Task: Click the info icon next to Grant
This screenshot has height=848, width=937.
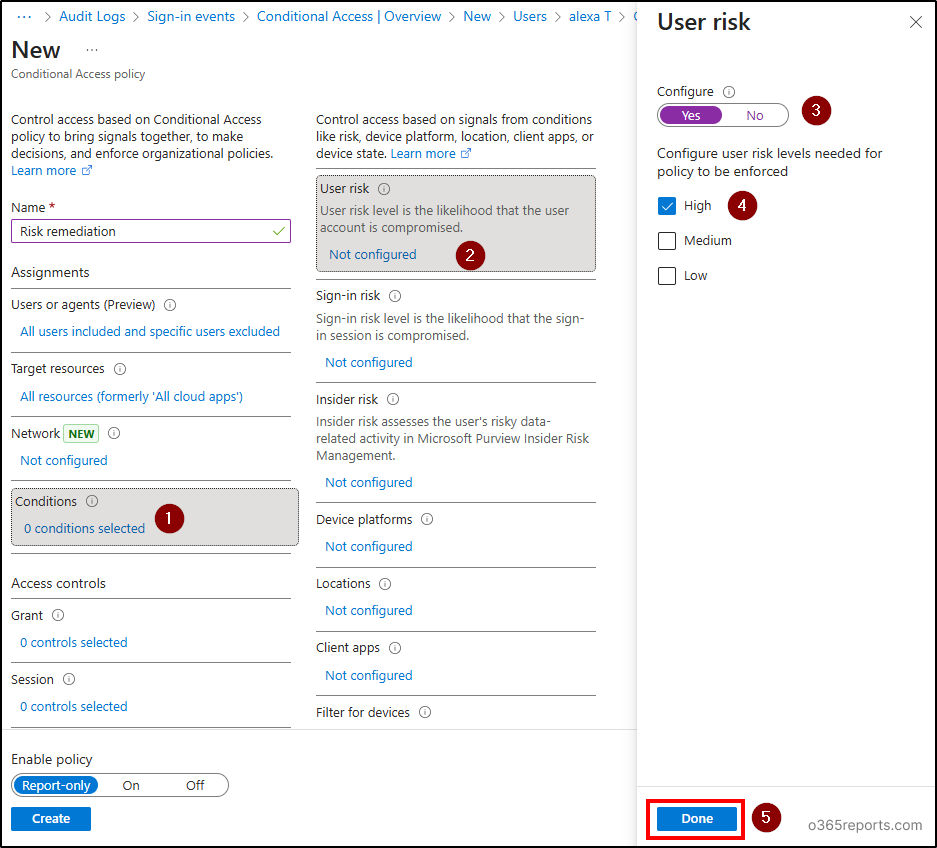Action: [57, 615]
